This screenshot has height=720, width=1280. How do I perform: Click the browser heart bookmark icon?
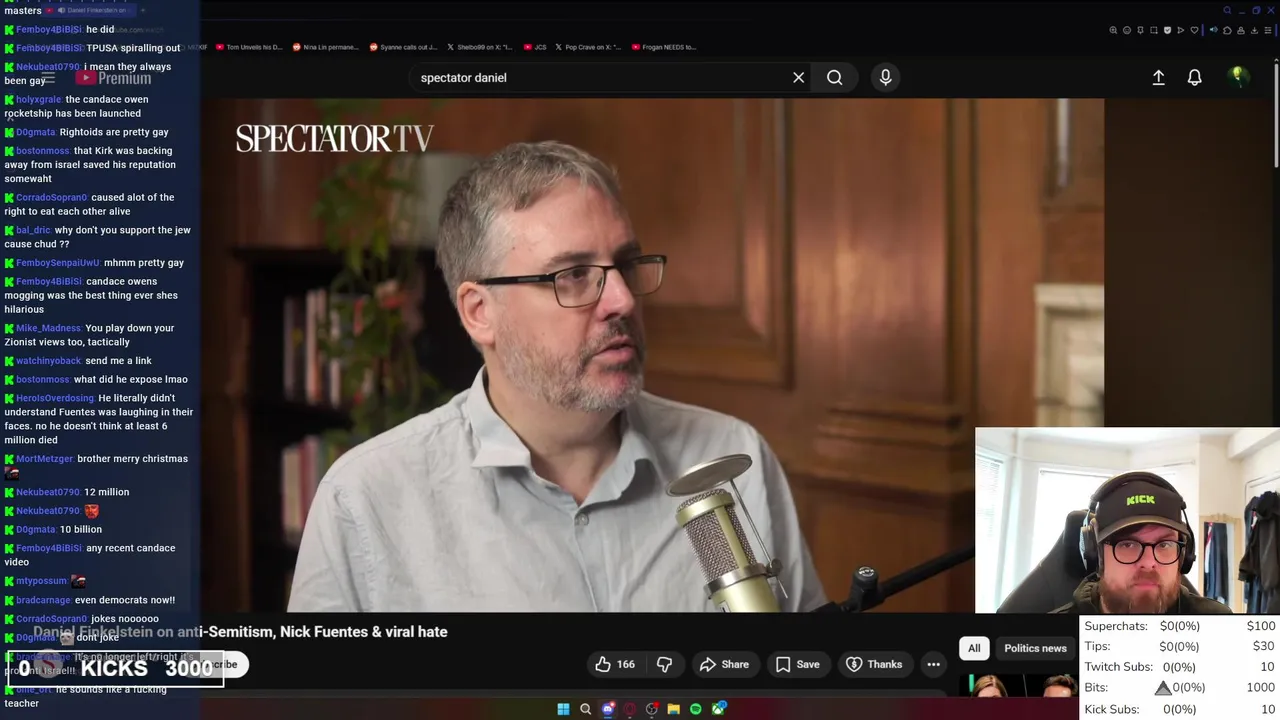point(1194,30)
